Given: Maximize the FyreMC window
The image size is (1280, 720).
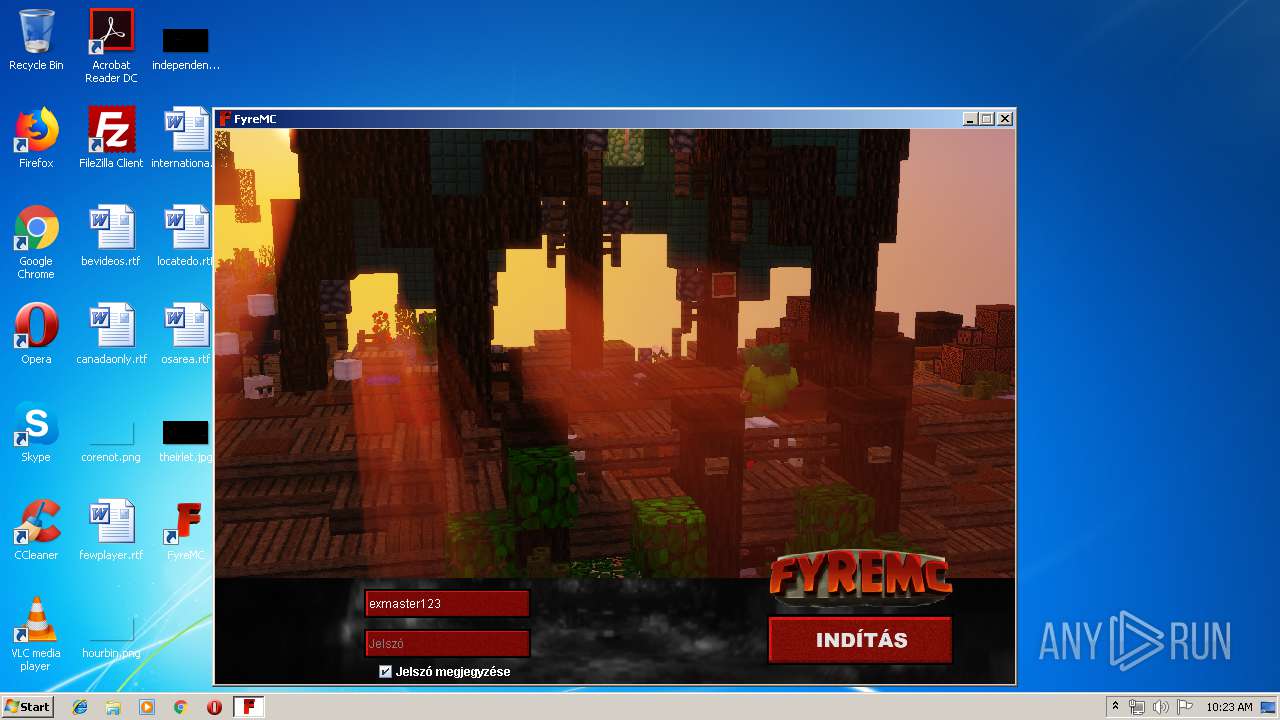Looking at the screenshot, I should pyautogui.click(x=987, y=119).
